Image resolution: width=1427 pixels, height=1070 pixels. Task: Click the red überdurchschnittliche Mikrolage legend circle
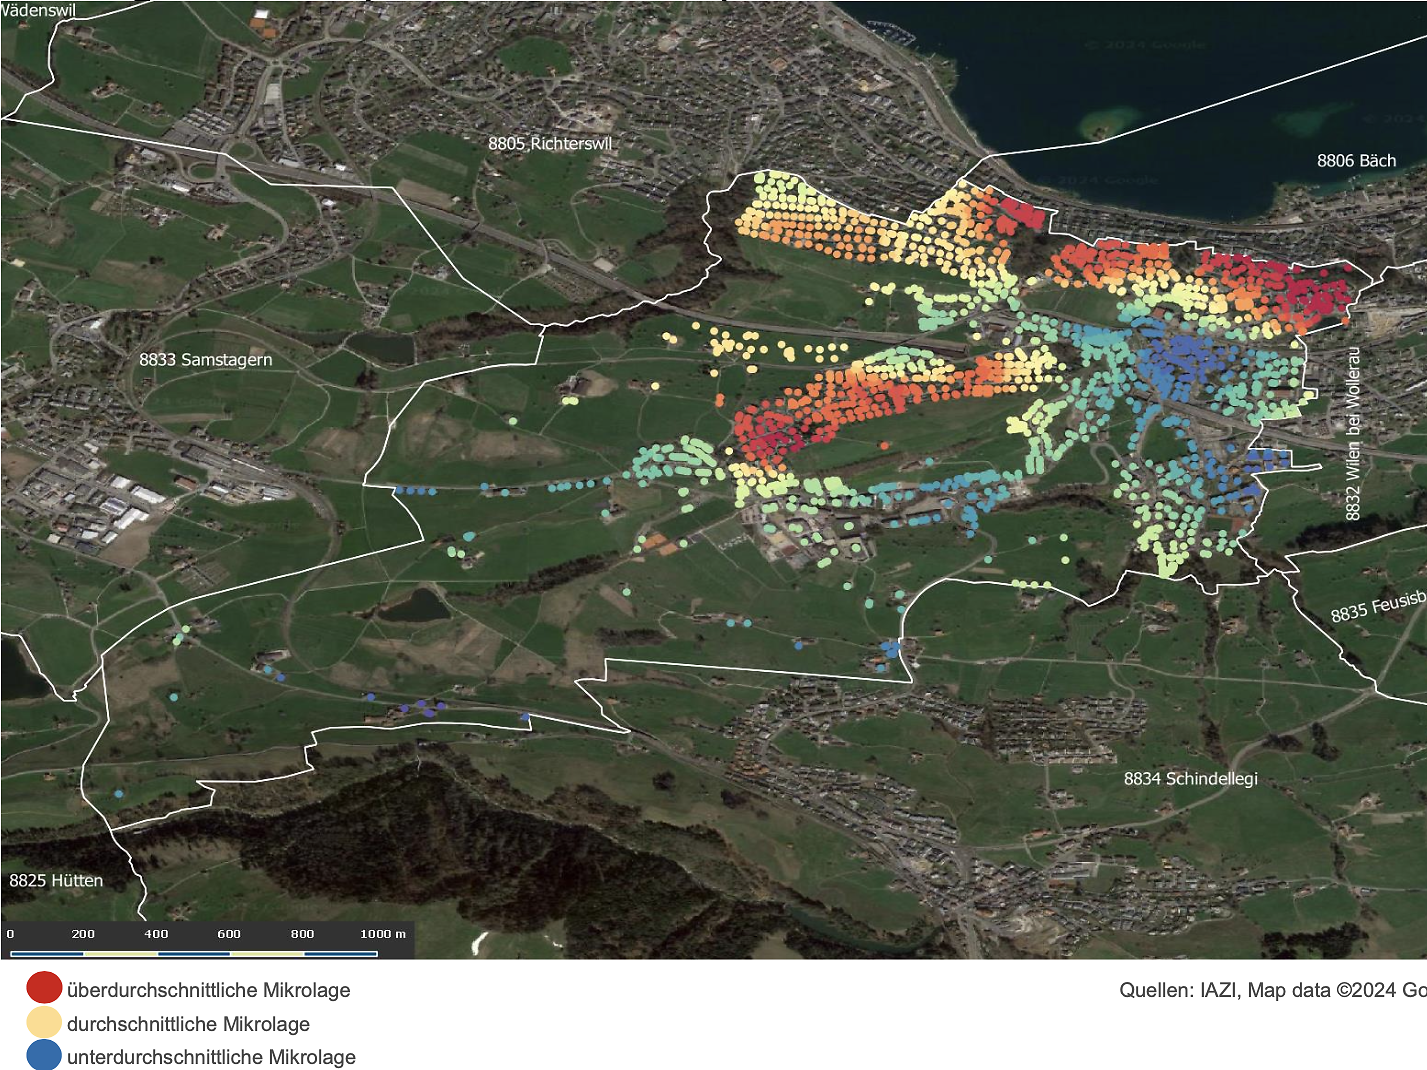(x=44, y=988)
